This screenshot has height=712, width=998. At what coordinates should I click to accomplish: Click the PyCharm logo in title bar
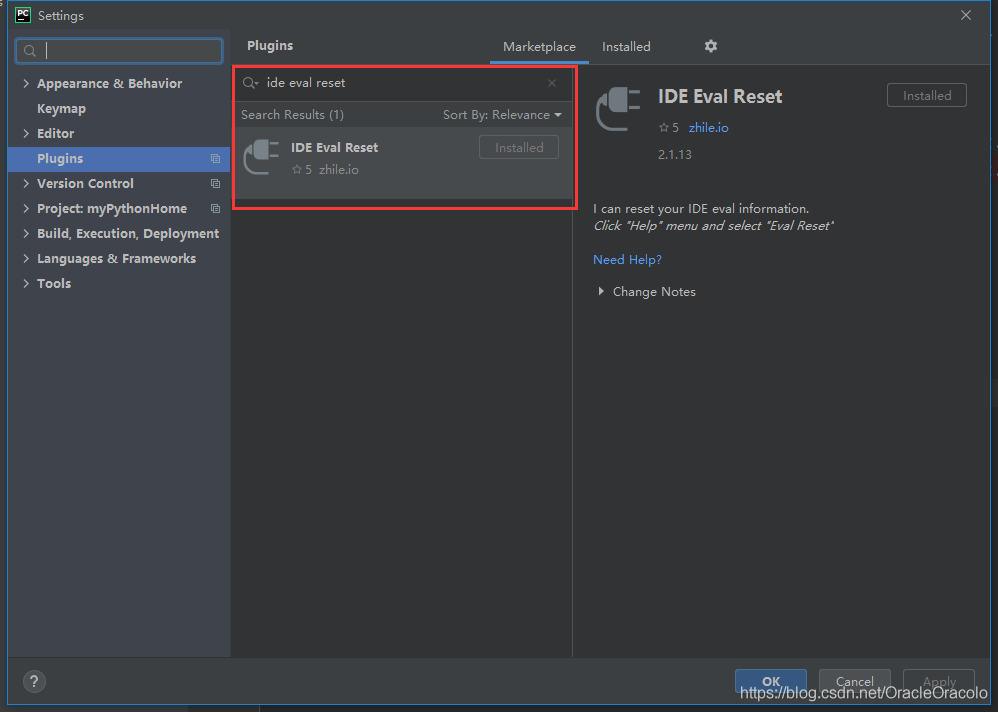(23, 15)
